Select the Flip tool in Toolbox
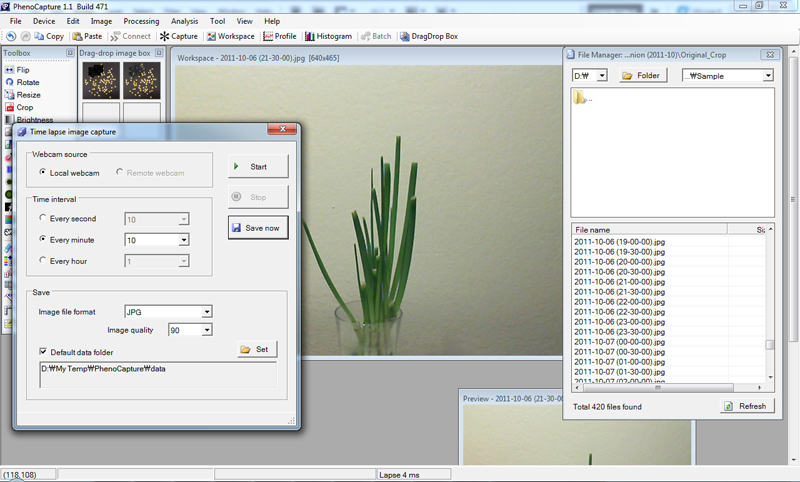This screenshot has width=800, height=482. 21,70
